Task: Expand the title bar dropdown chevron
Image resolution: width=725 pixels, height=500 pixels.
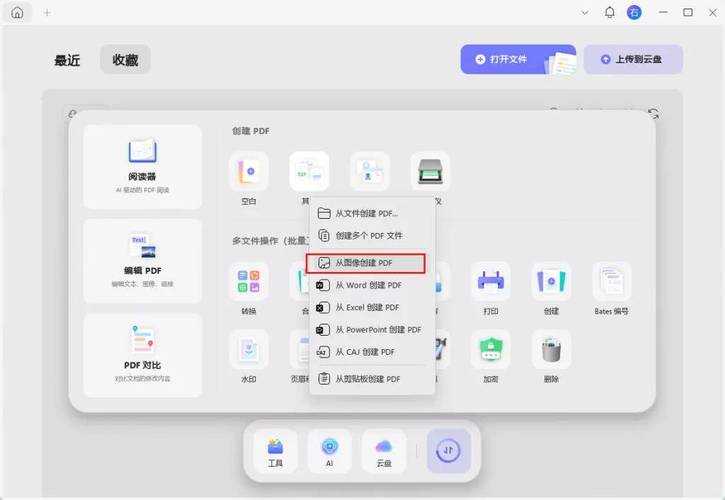Action: [x=585, y=12]
